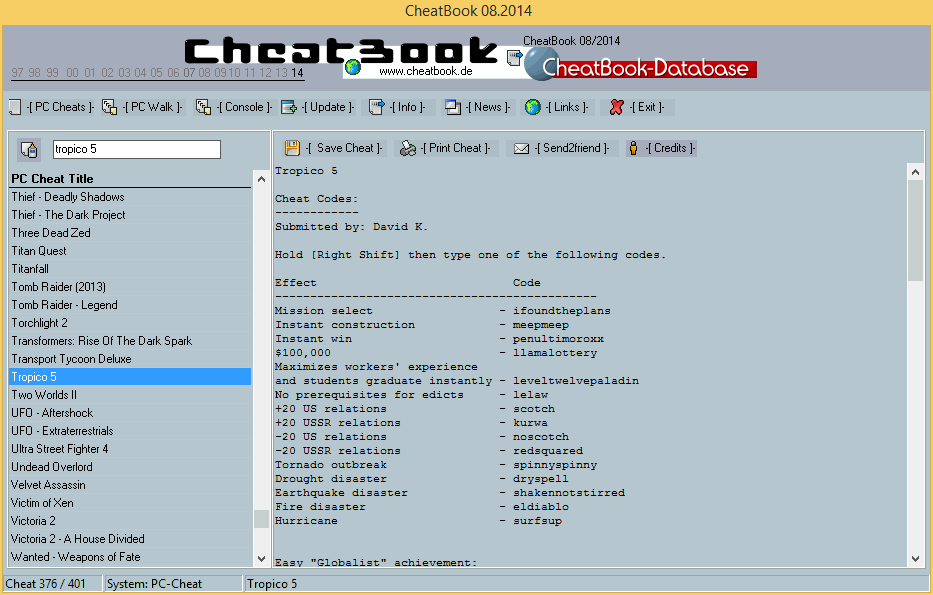Select UFO - Extraterrestrials in the list

[131, 431]
